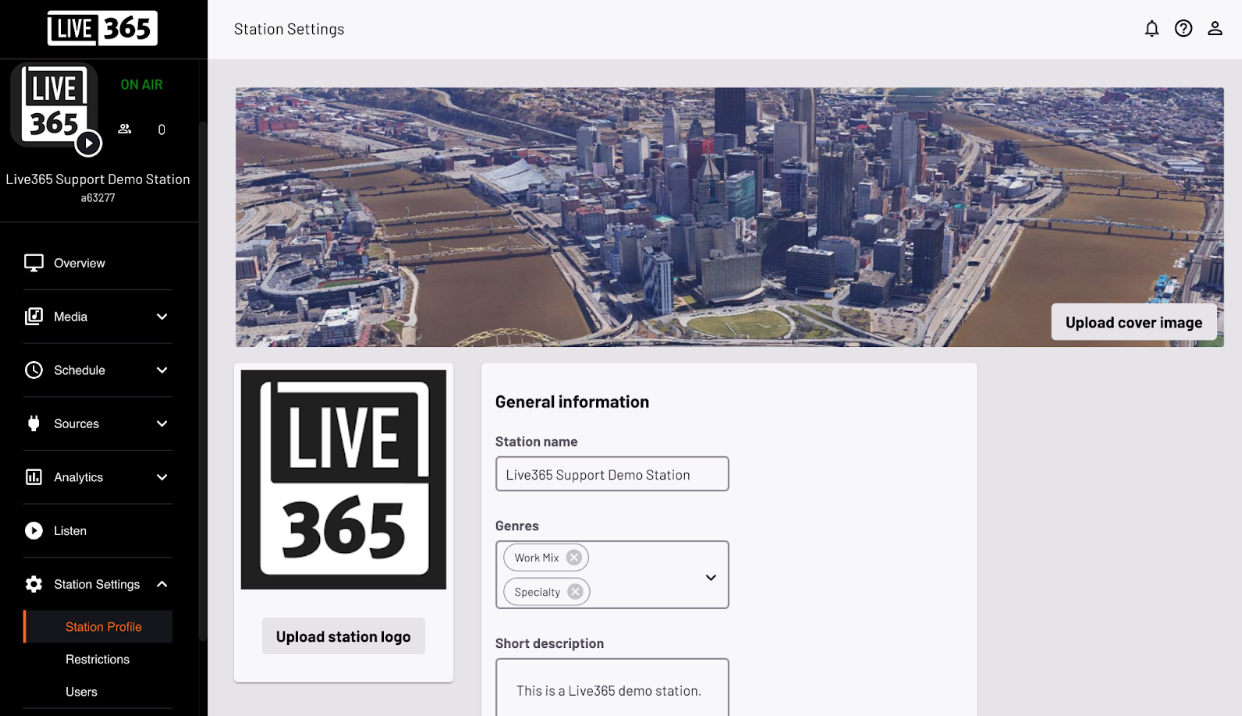Click Upload station logo button
The image size is (1242, 716).
pos(343,636)
